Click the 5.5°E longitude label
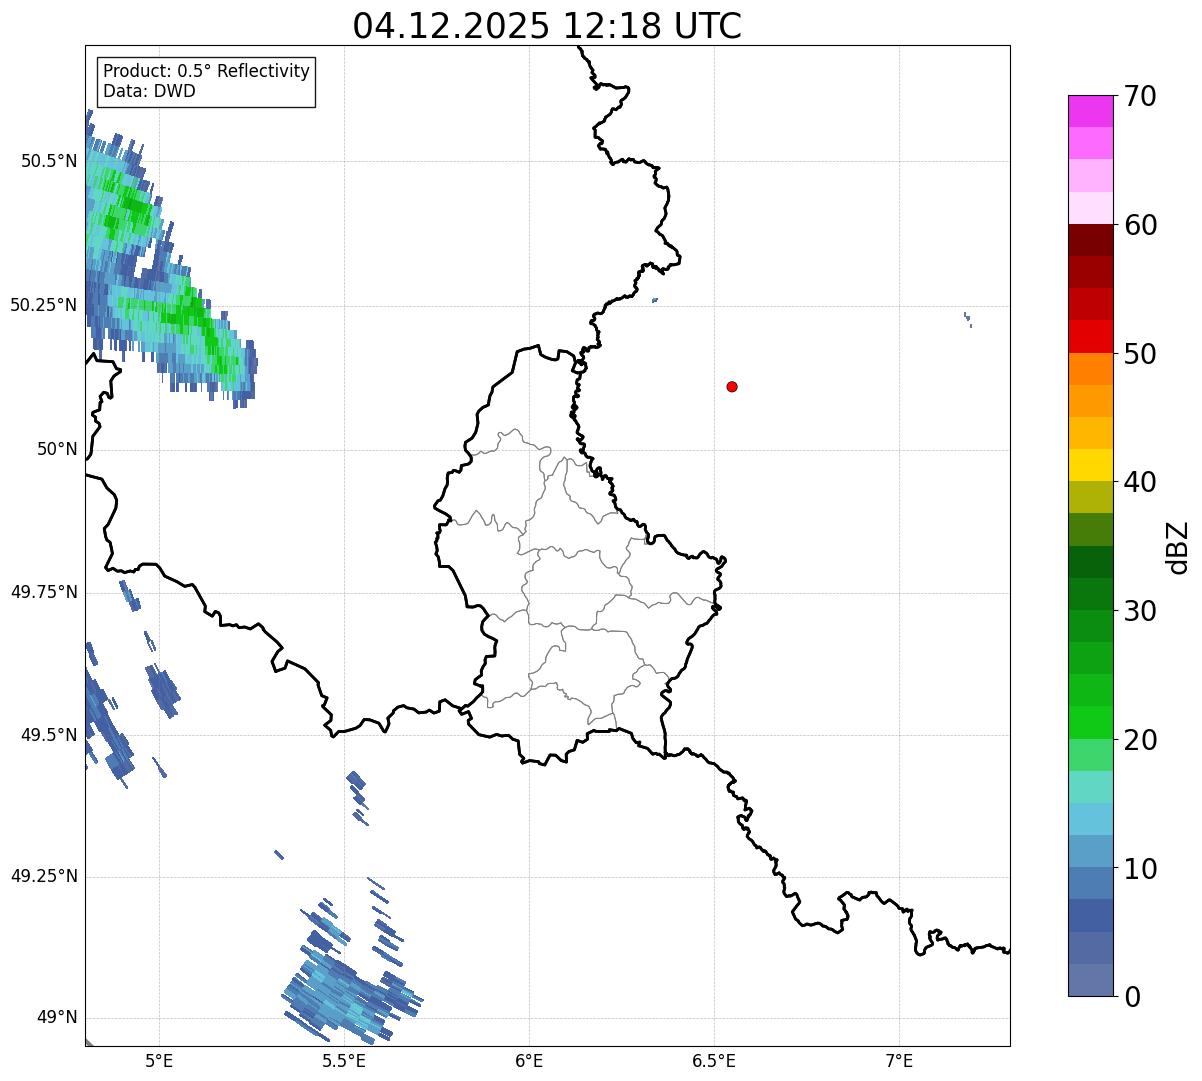1202x1081 pixels. (x=344, y=1060)
